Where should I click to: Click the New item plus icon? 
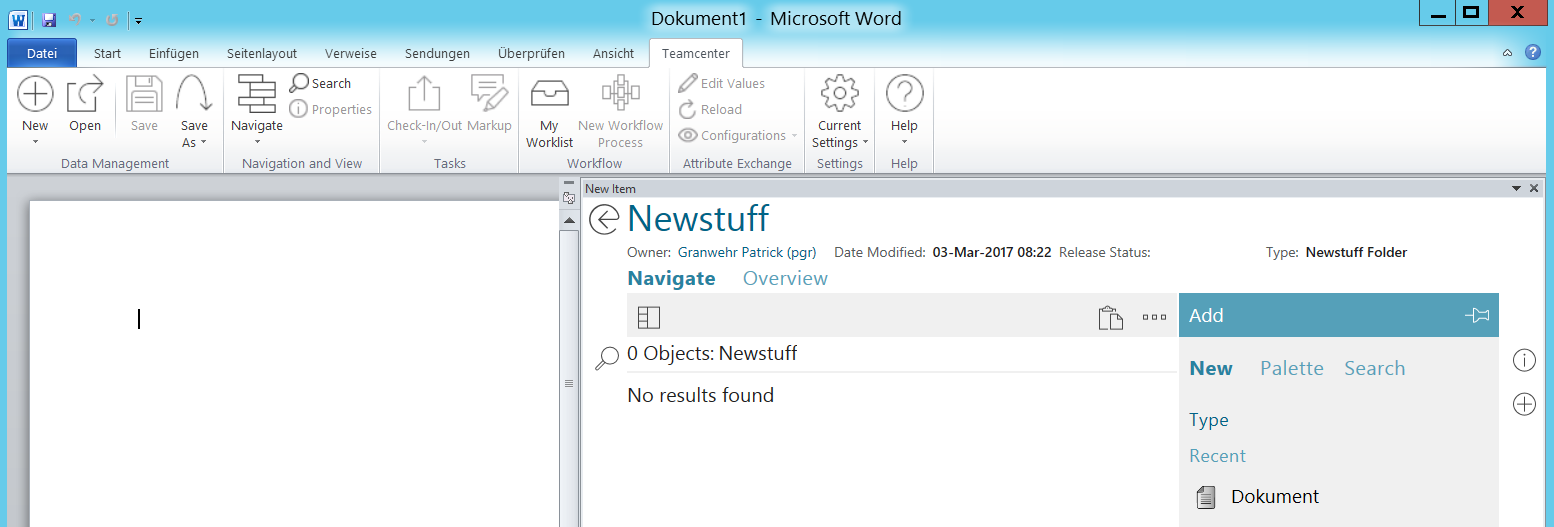click(35, 95)
